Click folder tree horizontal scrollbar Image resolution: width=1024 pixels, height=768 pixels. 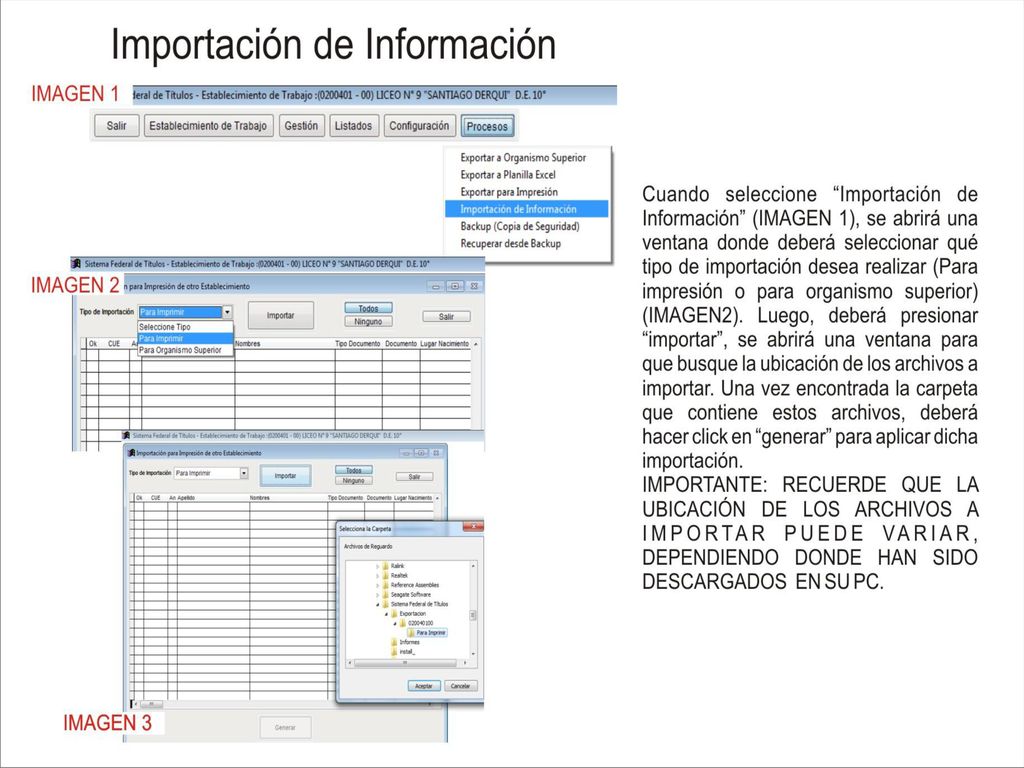[408, 662]
